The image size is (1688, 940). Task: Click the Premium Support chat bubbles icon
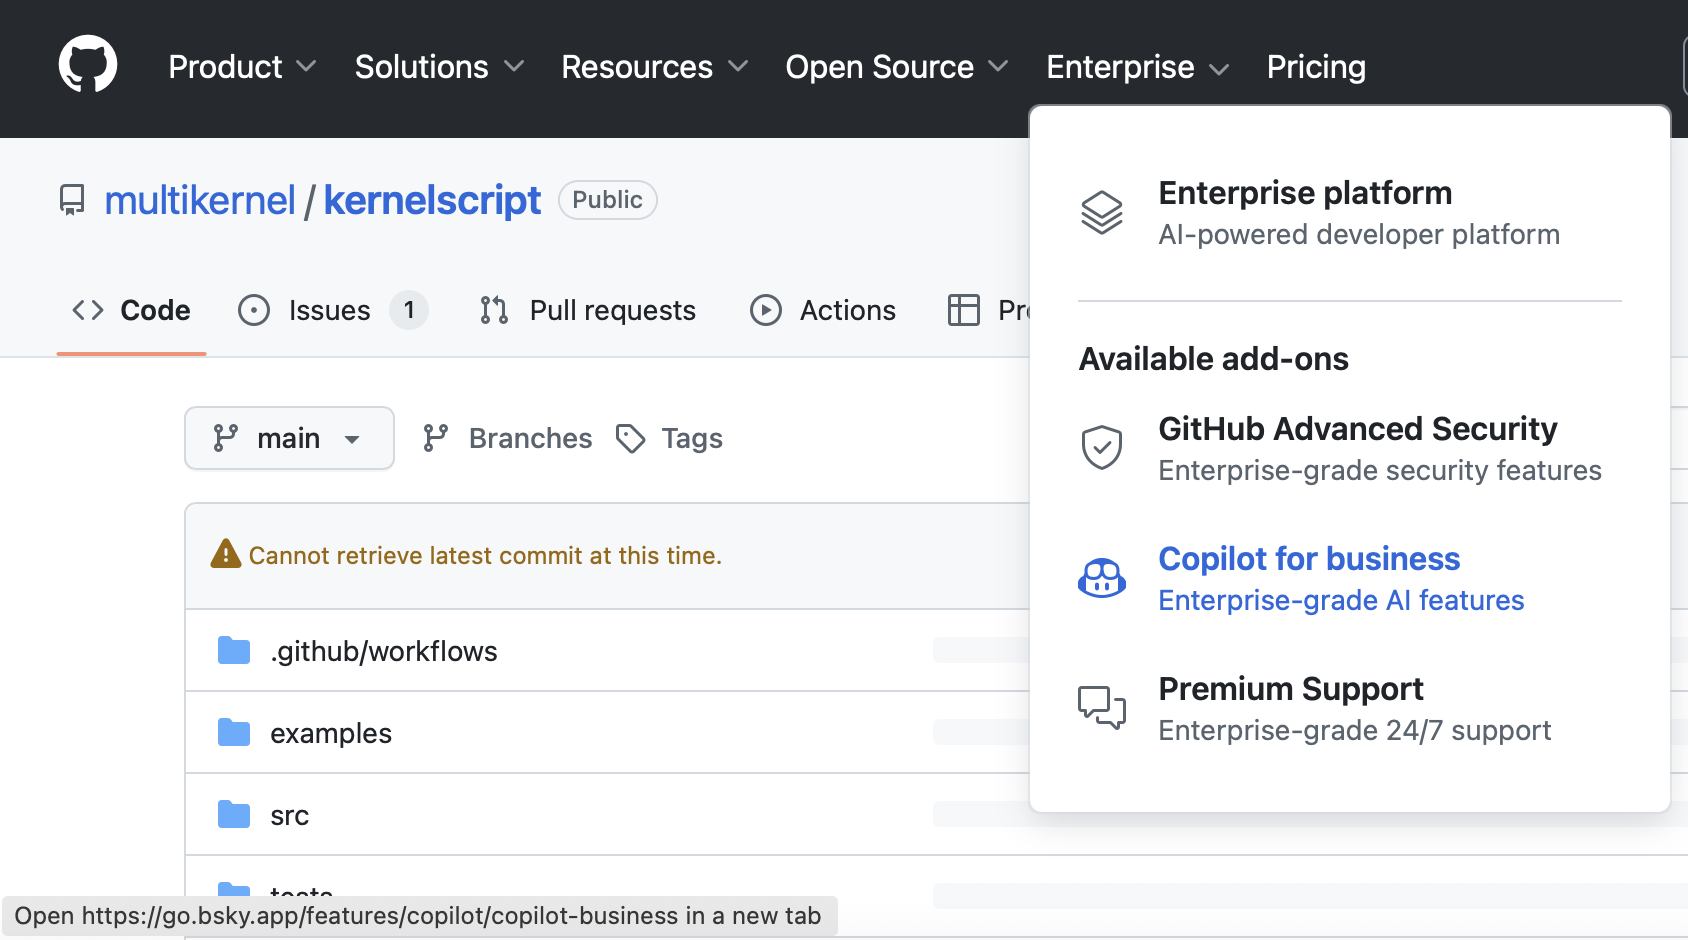tap(1101, 707)
